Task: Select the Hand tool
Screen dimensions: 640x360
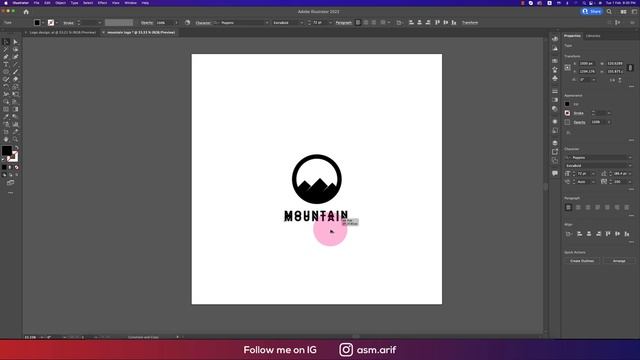Action: (x=6, y=139)
